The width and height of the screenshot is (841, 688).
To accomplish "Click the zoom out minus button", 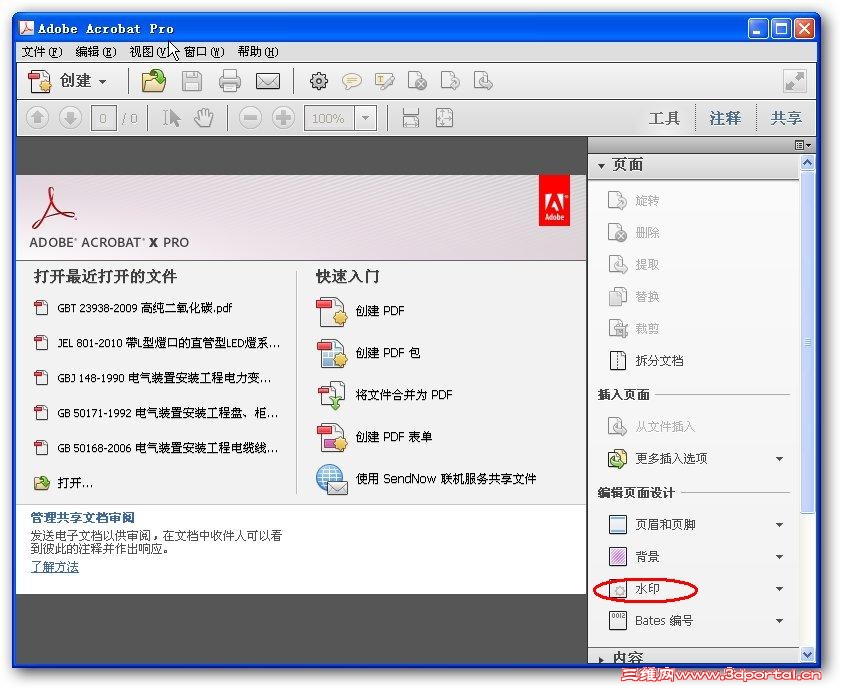I will point(250,117).
